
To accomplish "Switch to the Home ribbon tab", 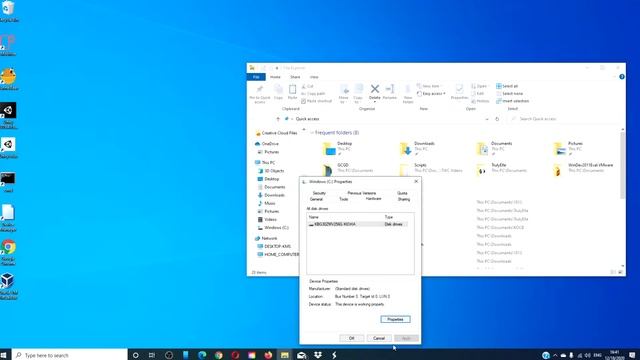I will (275, 77).
